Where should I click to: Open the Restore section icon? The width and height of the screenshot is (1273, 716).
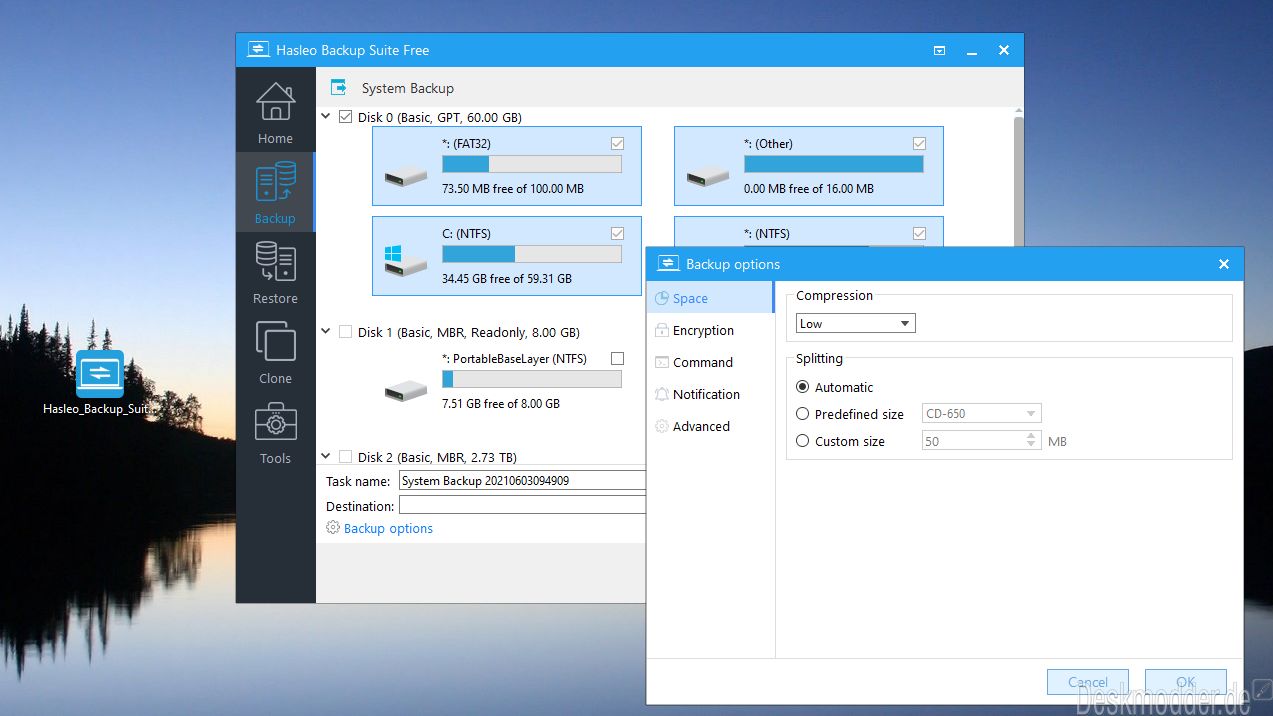click(x=275, y=262)
